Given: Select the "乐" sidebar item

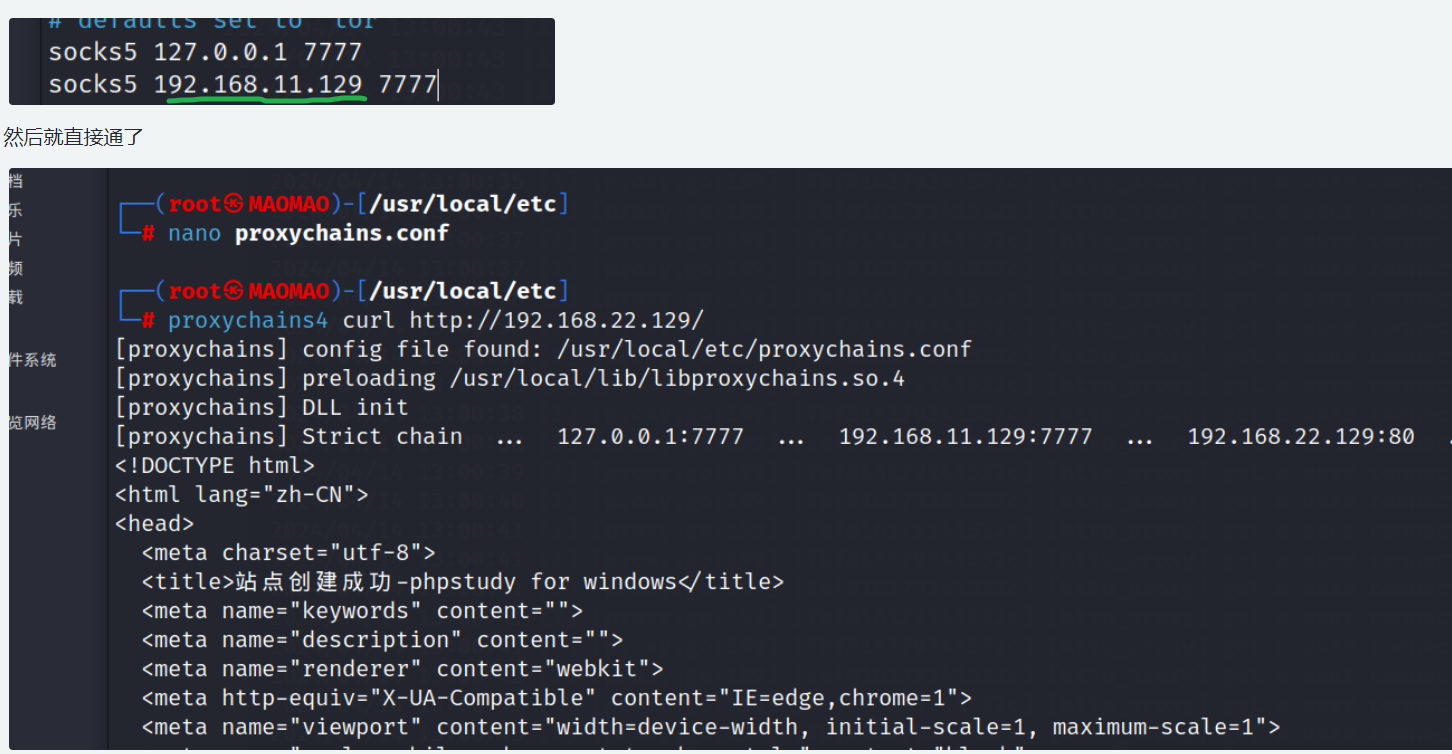Looking at the screenshot, I should pyautogui.click(x=15, y=210).
